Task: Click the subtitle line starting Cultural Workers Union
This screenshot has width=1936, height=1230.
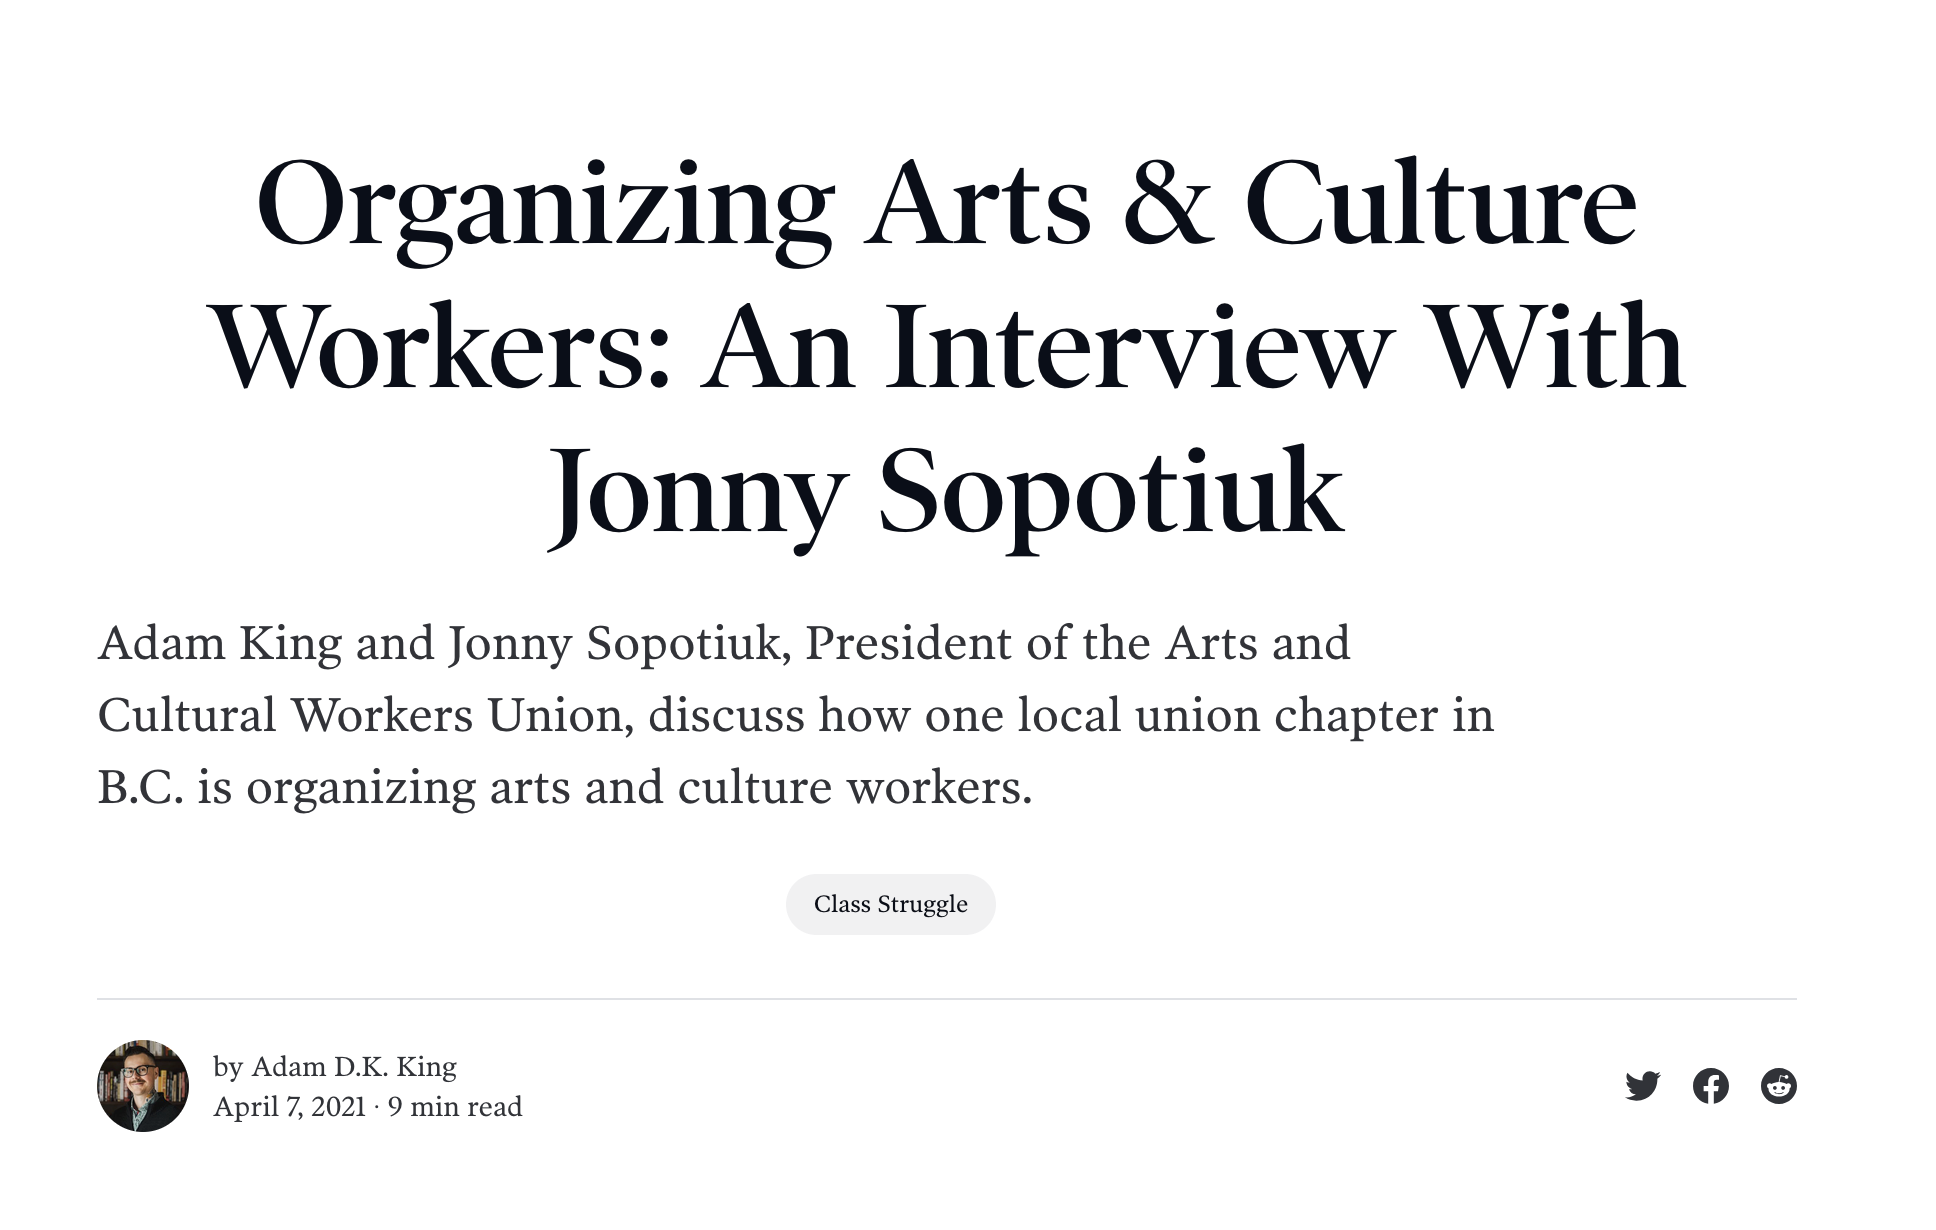Action: [796, 715]
